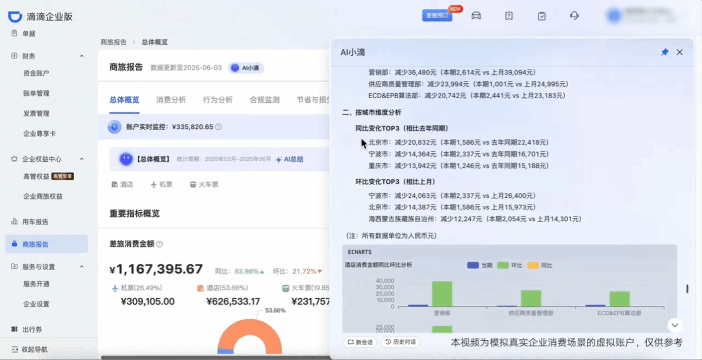Start a 新会话 in AI panel
This screenshot has height=360, width=702.
pyautogui.click(x=360, y=342)
